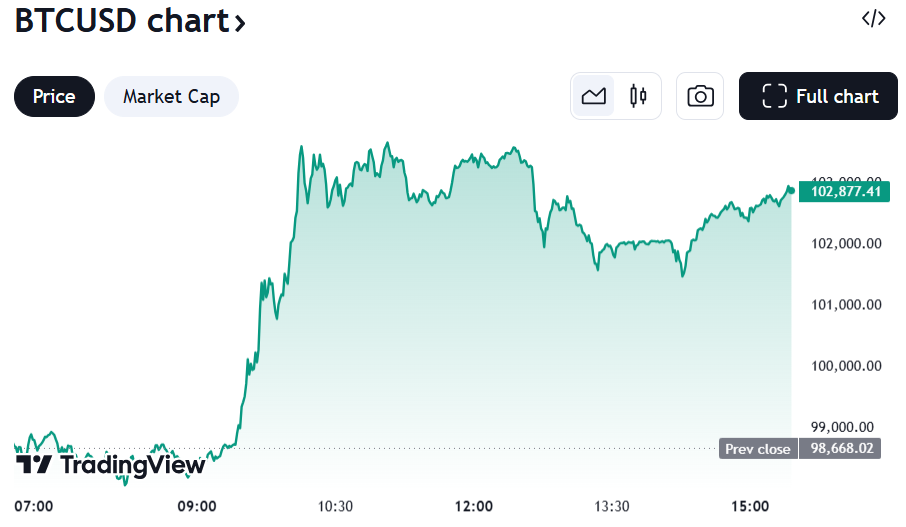Open the embed code icon
The image size is (906, 527).
(873, 19)
